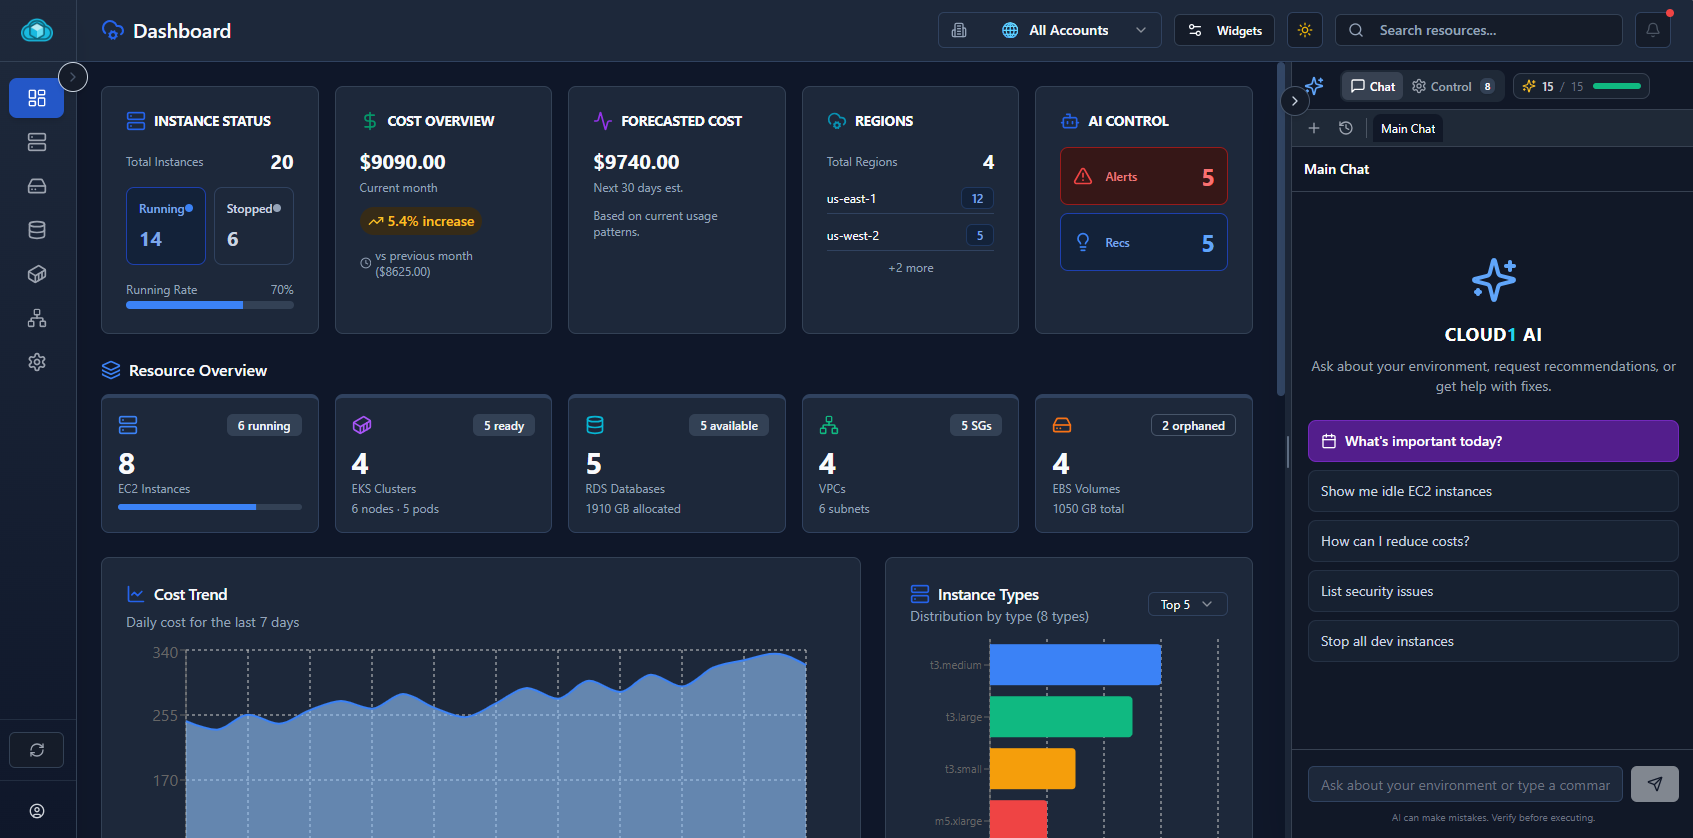Open the EBS Volumes resource card
This screenshot has height=838, width=1693.
1144,463
